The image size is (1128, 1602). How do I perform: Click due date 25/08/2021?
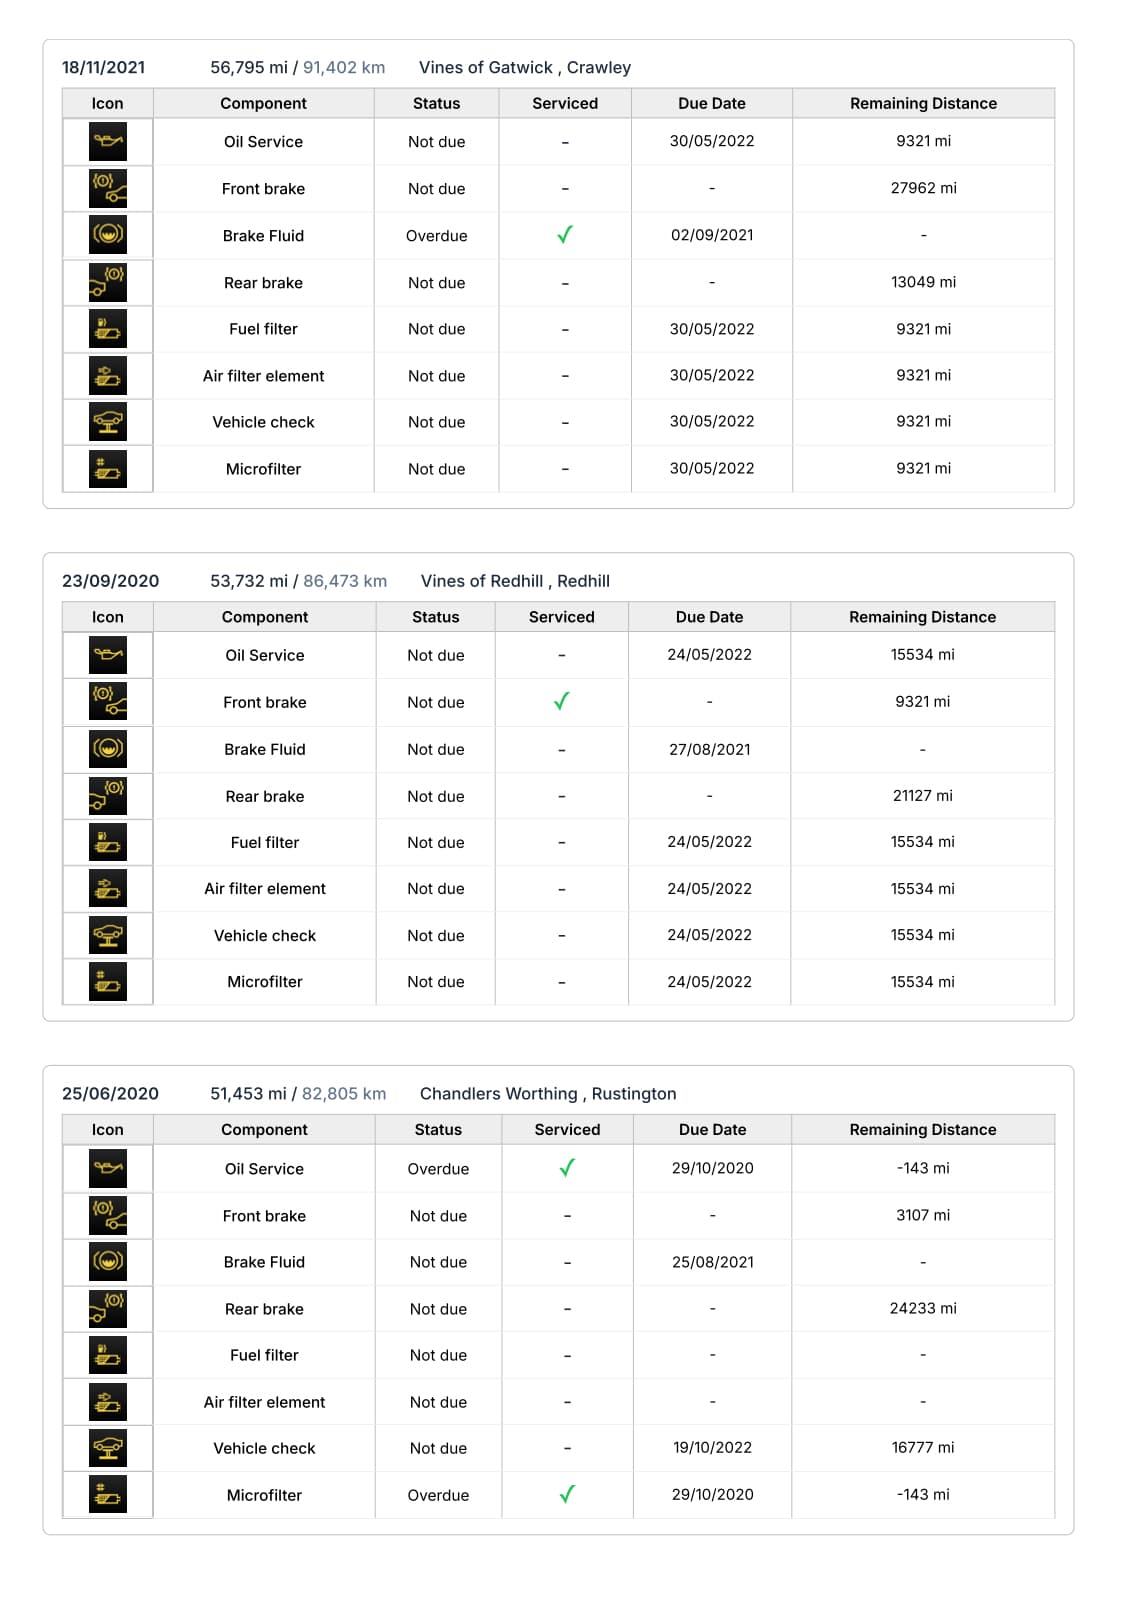click(713, 1262)
